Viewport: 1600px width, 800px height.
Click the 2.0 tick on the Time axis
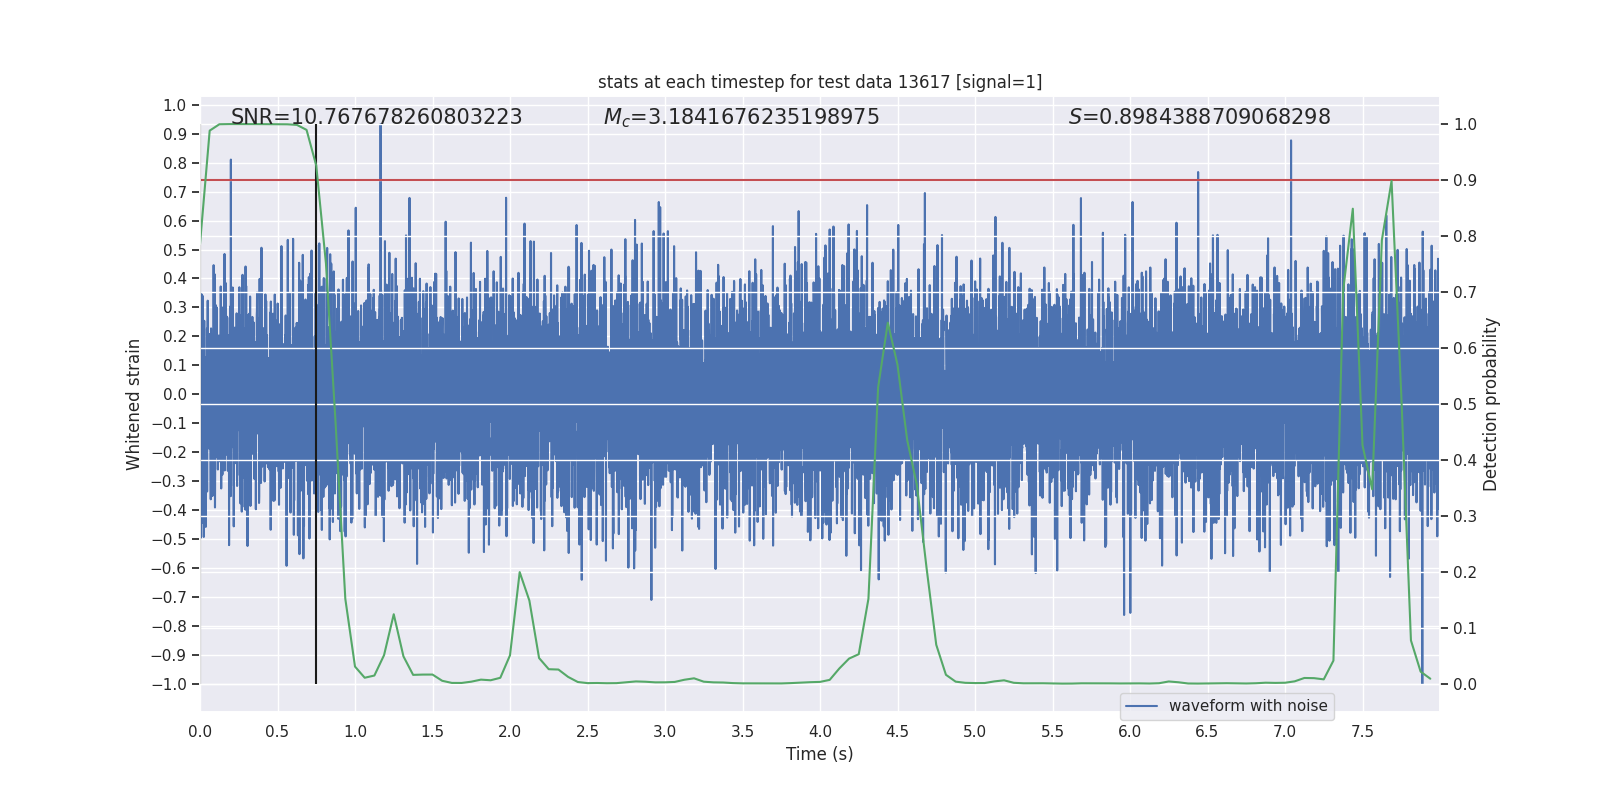click(x=510, y=732)
